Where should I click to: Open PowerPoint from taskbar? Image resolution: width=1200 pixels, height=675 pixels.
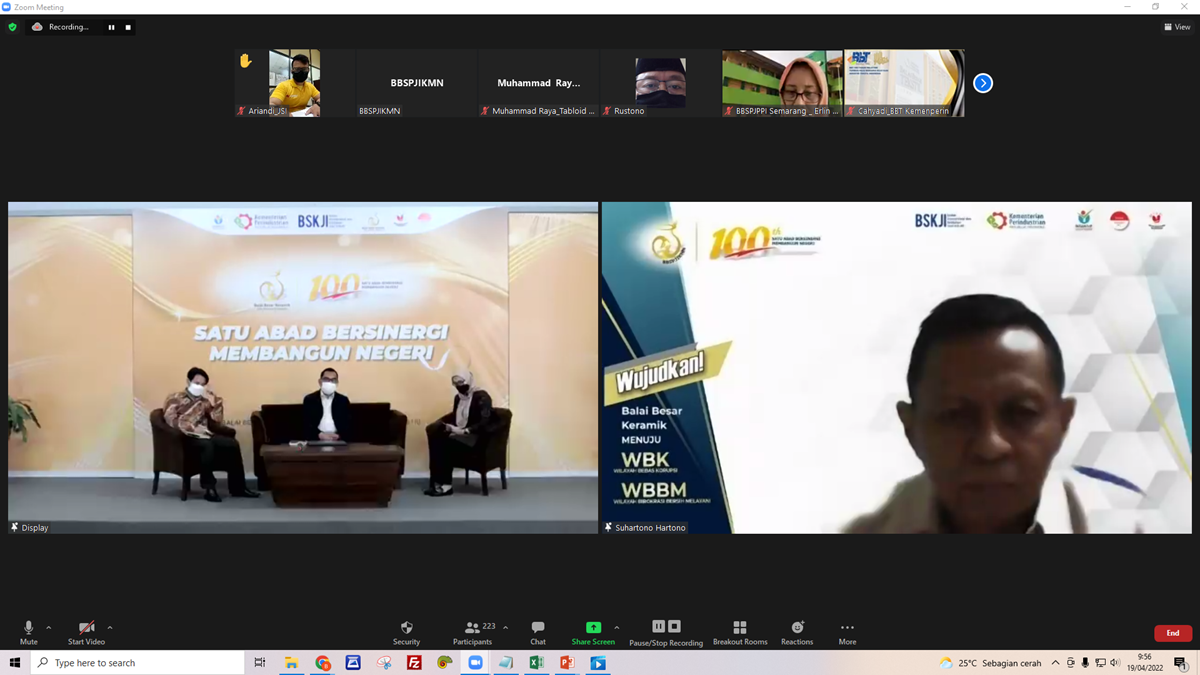click(x=567, y=663)
